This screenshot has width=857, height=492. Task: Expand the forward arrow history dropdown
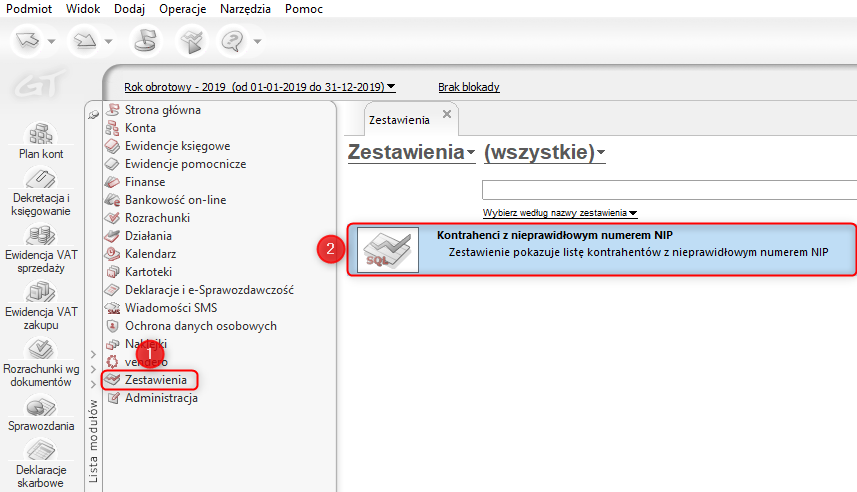click(x=108, y=41)
